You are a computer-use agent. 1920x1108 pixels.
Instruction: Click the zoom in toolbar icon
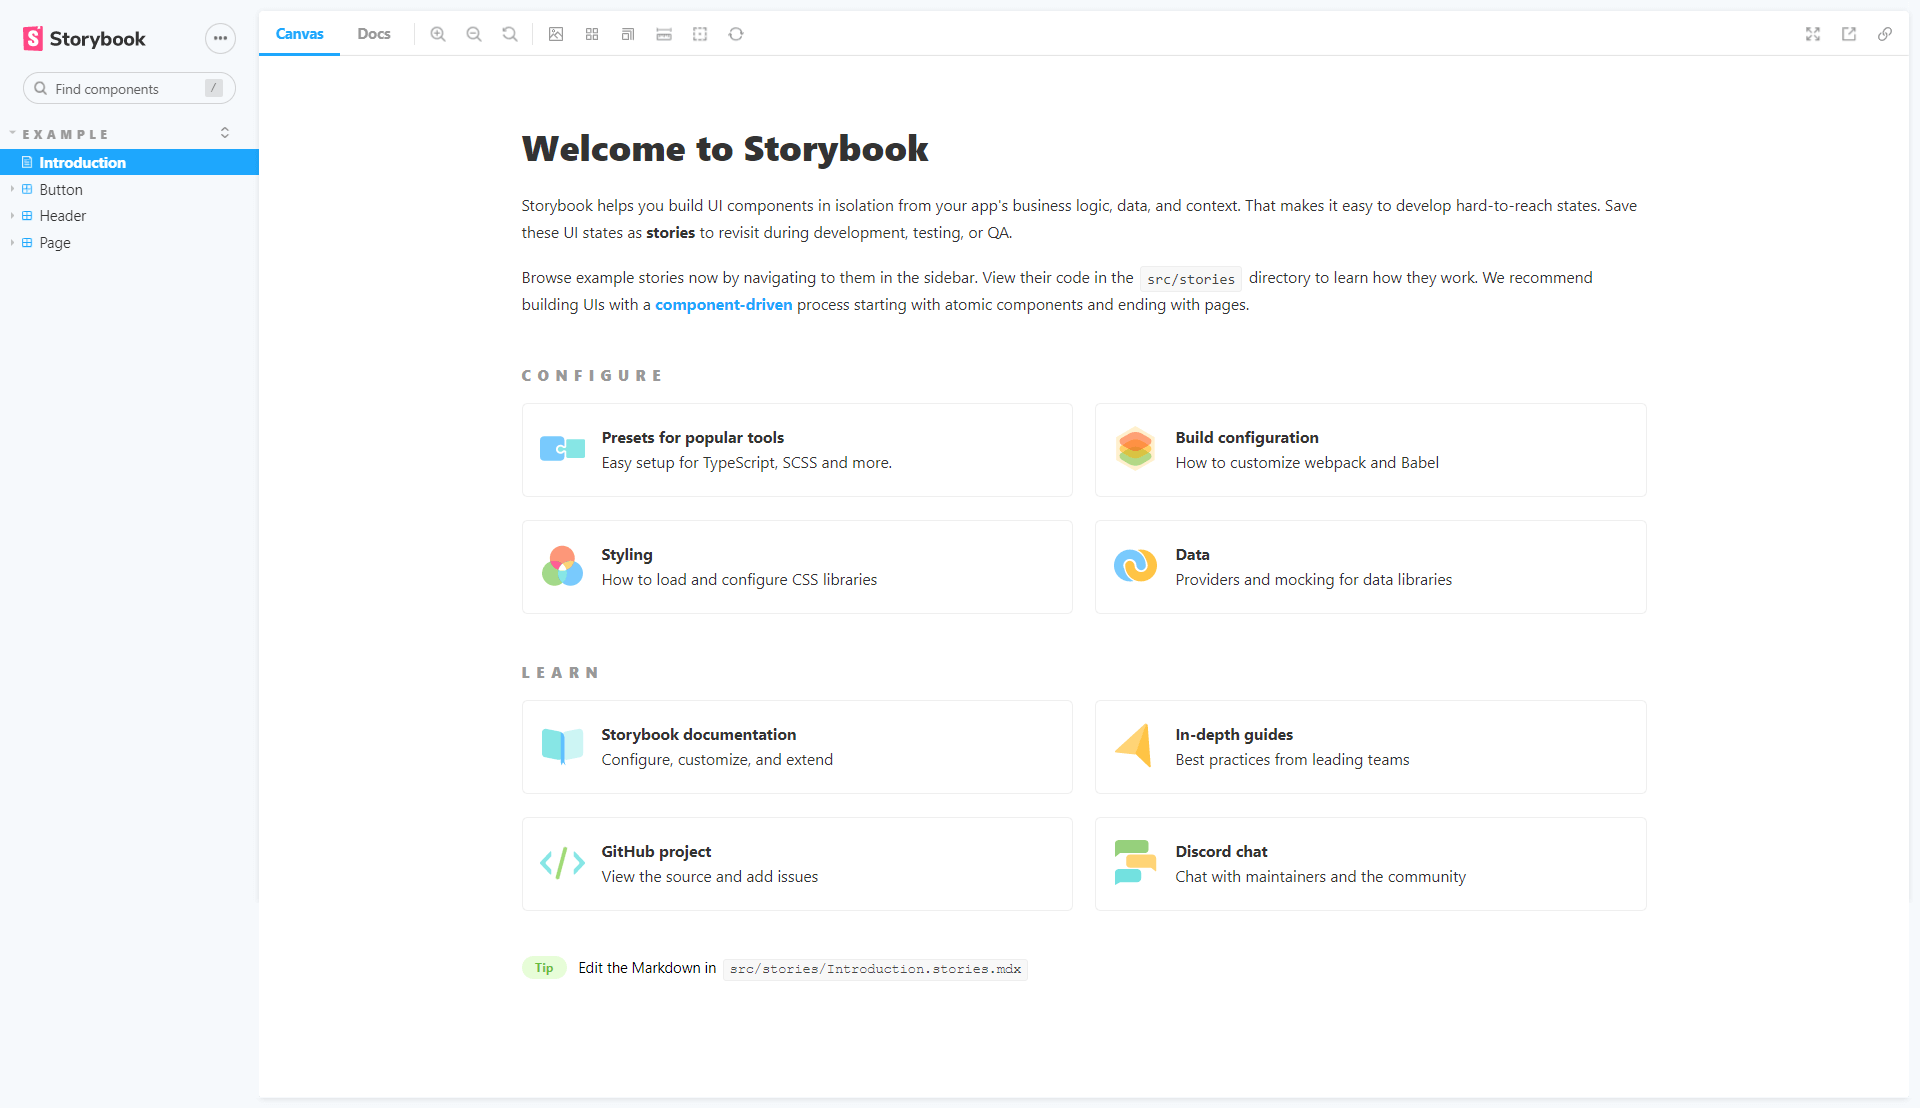(438, 34)
